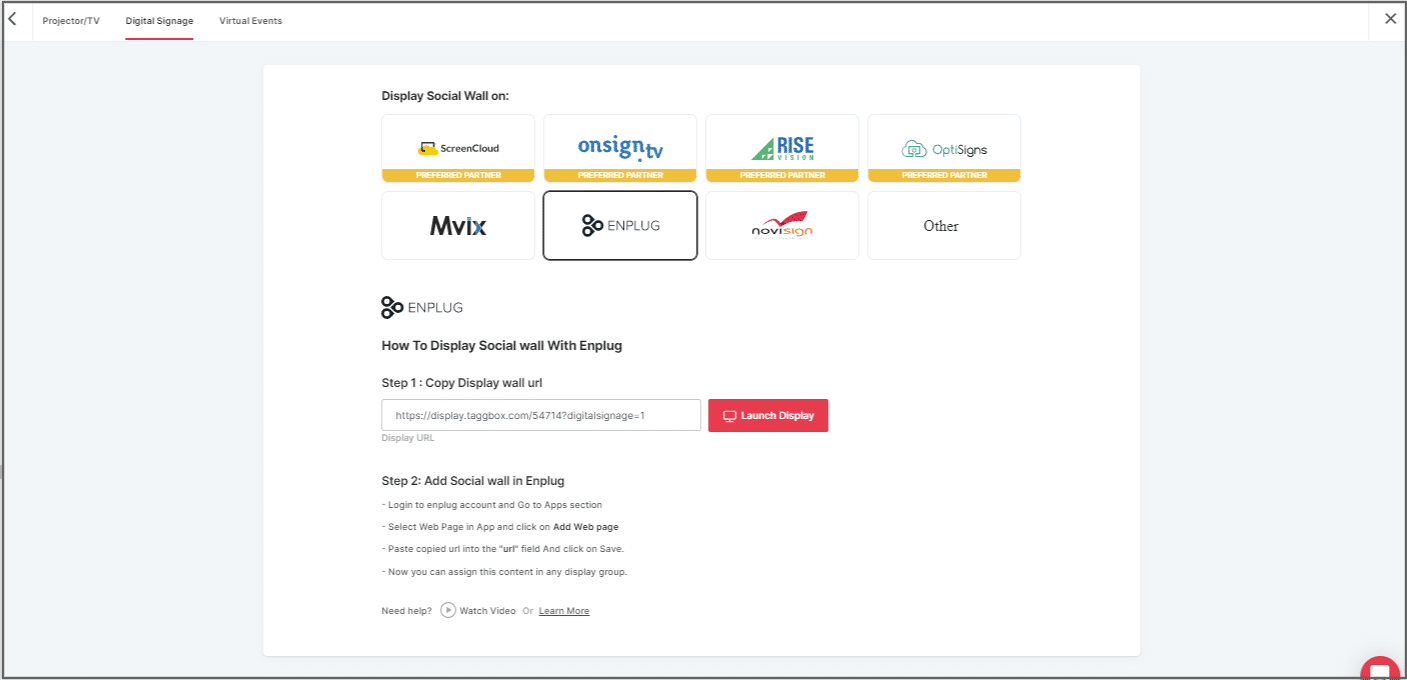Switch to the Virtual Events tab
1407x680 pixels.
[x=250, y=21]
